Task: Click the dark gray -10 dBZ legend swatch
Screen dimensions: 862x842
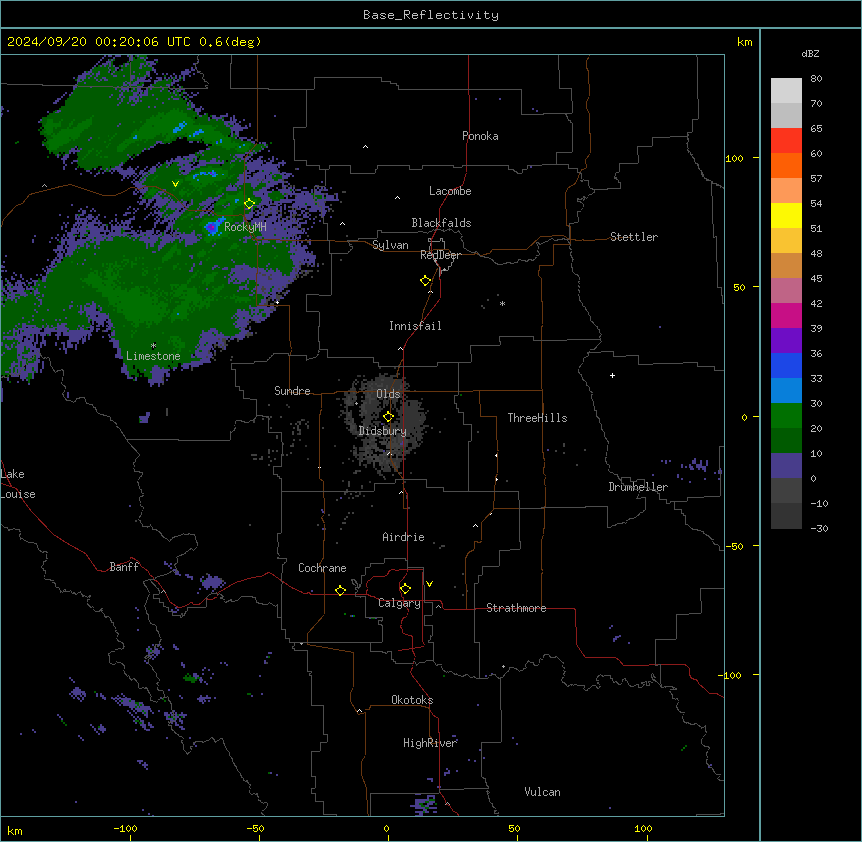Action: pos(786,516)
